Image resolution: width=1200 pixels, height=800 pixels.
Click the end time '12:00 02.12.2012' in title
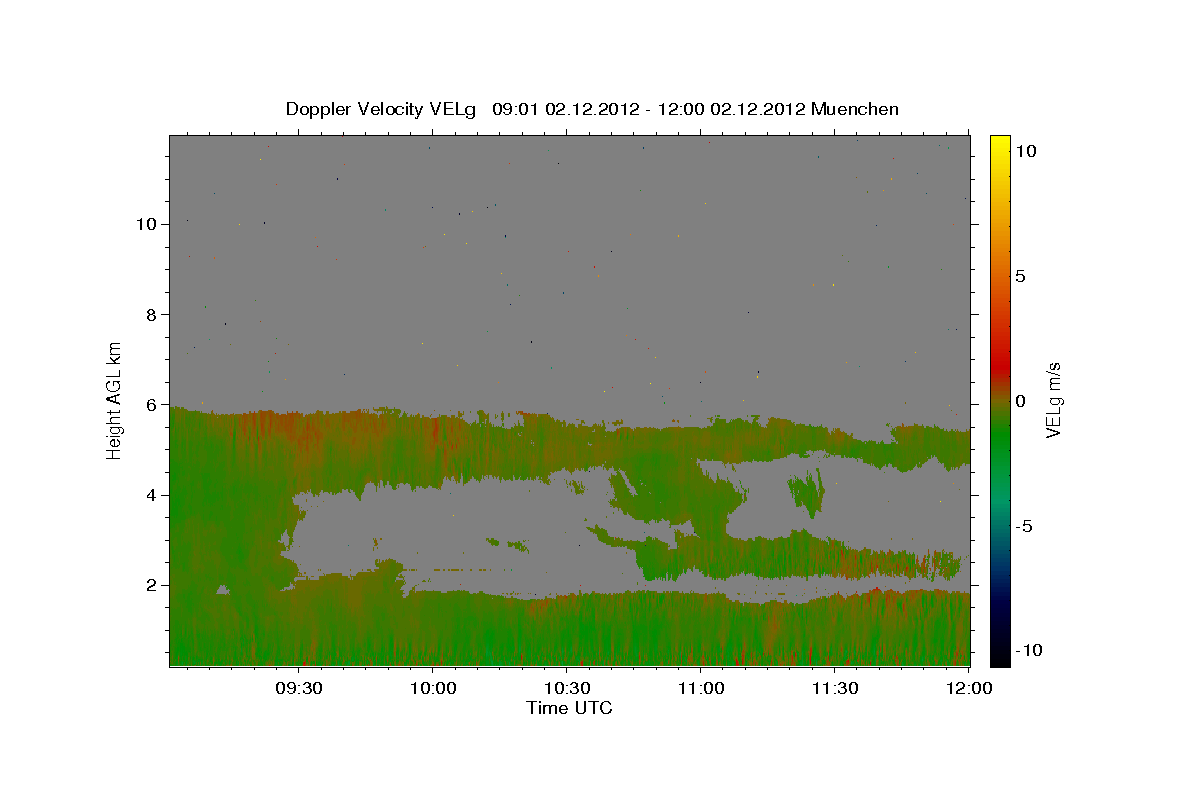pyautogui.click(x=734, y=109)
